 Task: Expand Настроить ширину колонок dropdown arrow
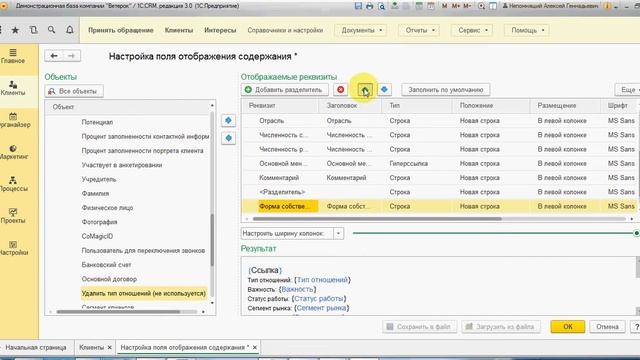(338, 233)
